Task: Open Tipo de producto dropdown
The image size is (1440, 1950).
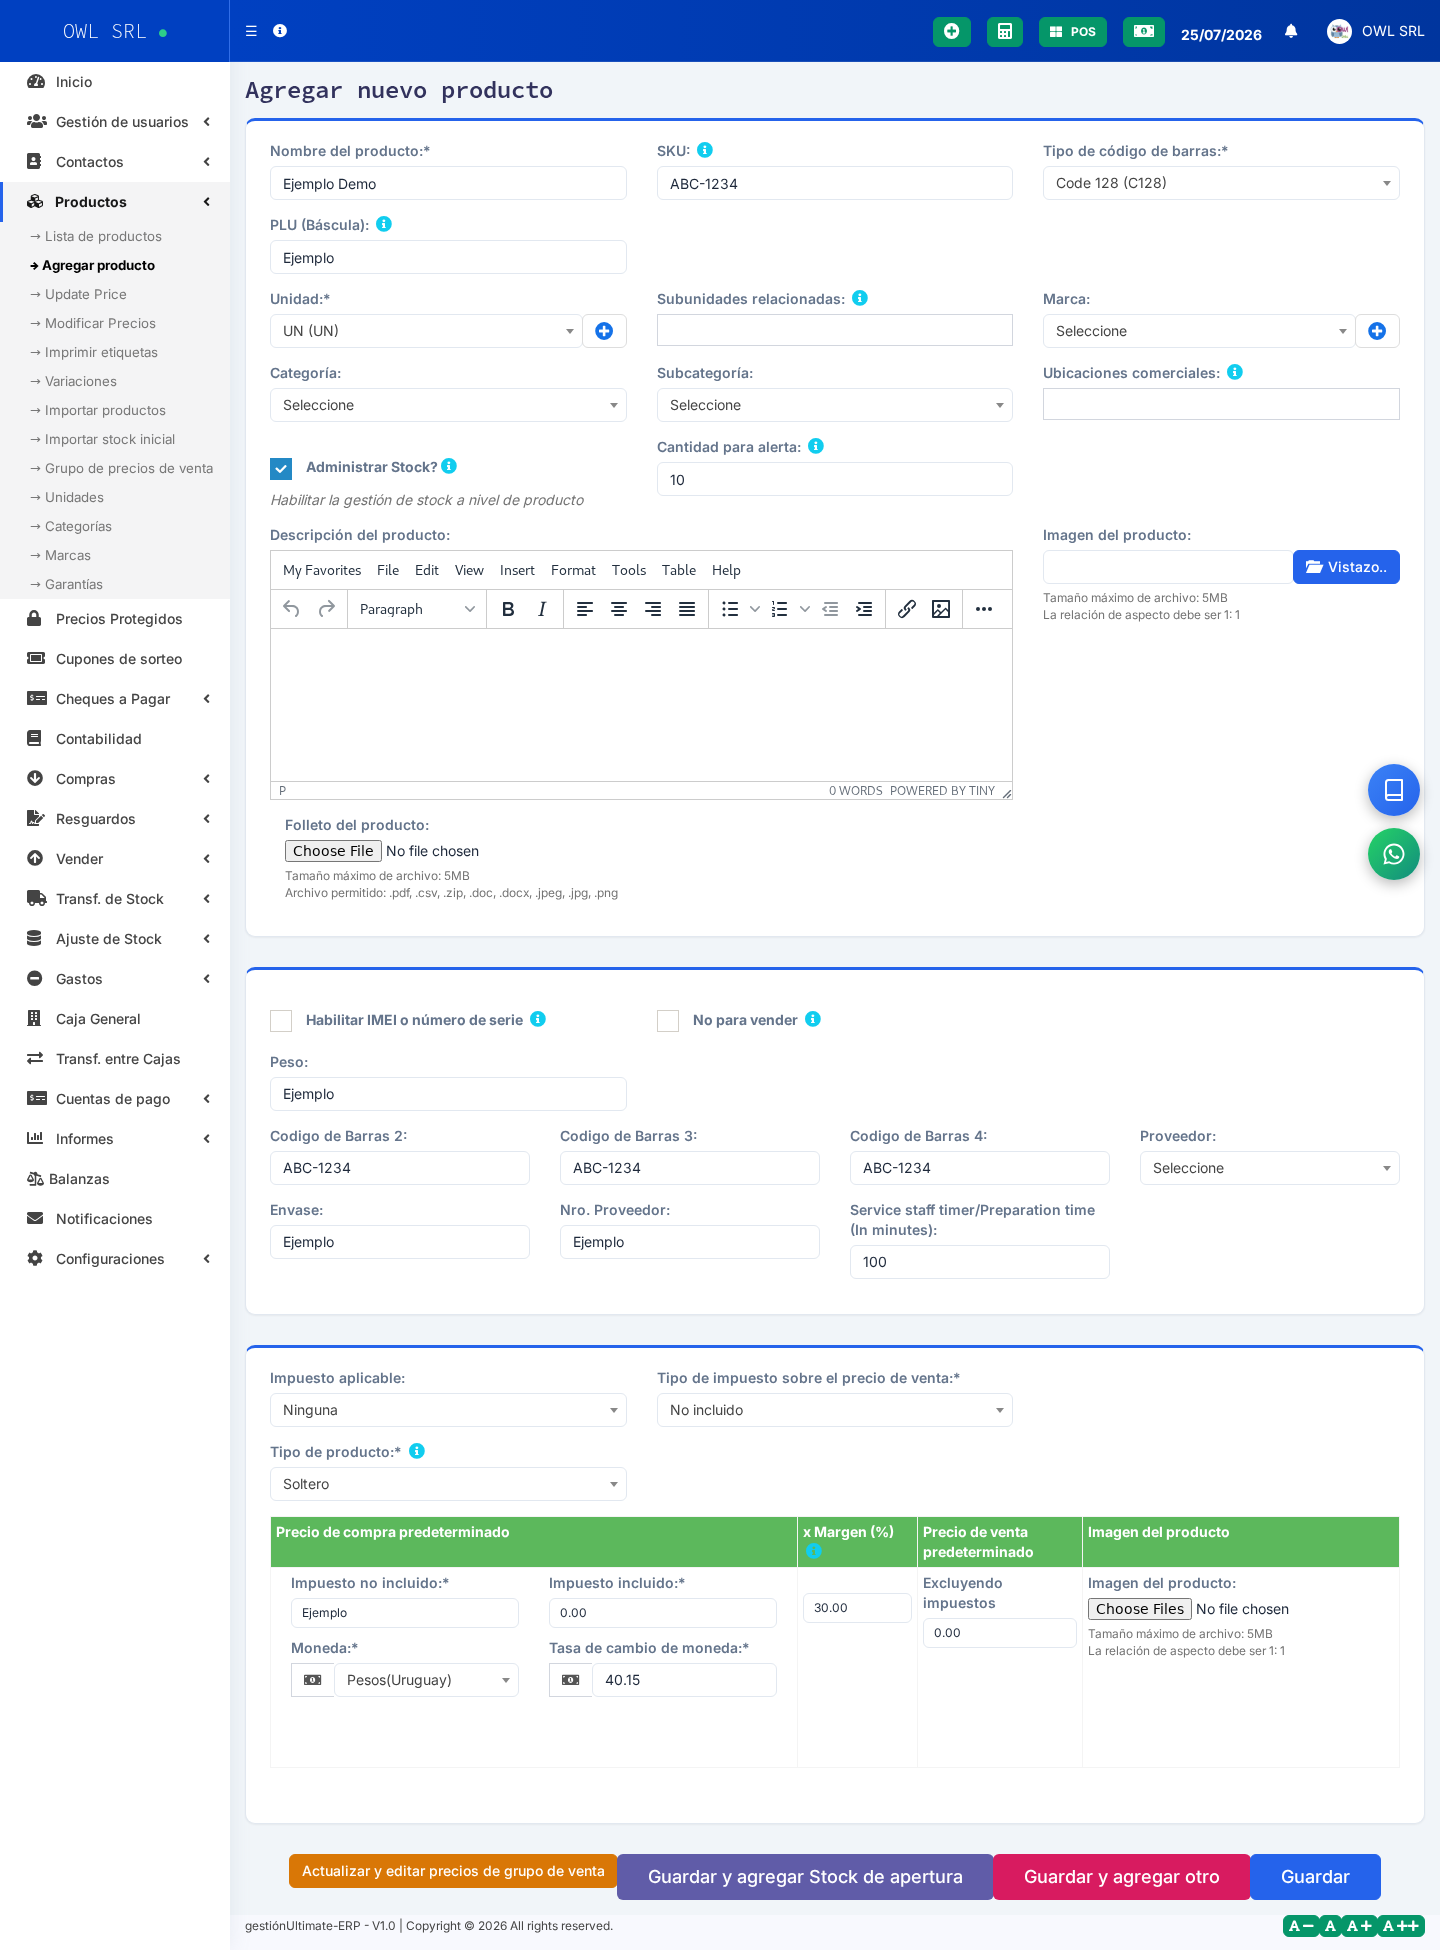Action: tap(448, 1484)
